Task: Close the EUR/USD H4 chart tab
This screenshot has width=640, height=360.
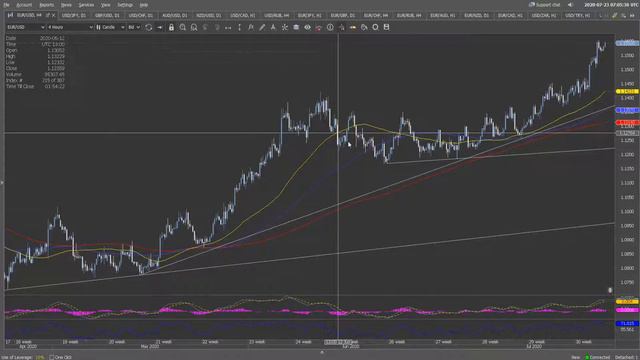Action: pos(53,15)
